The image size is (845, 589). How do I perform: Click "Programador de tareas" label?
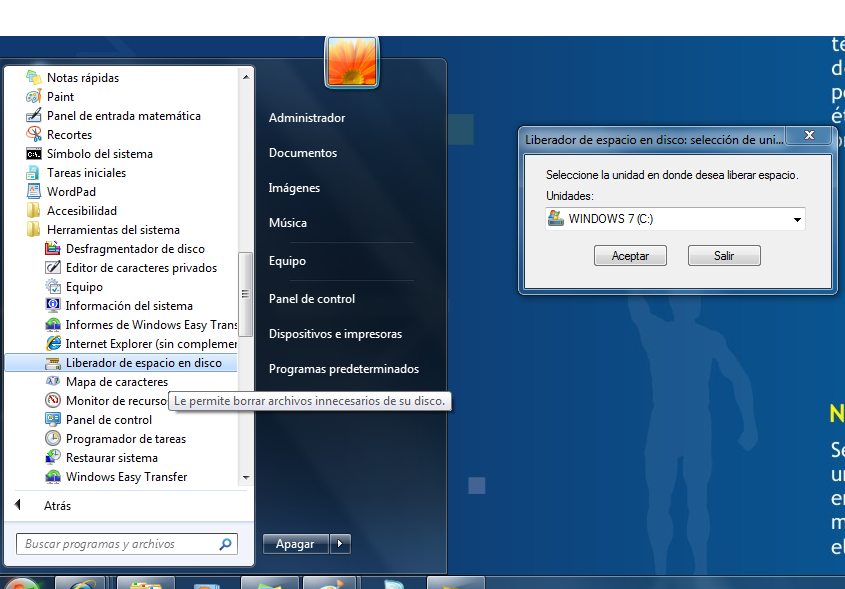126,439
